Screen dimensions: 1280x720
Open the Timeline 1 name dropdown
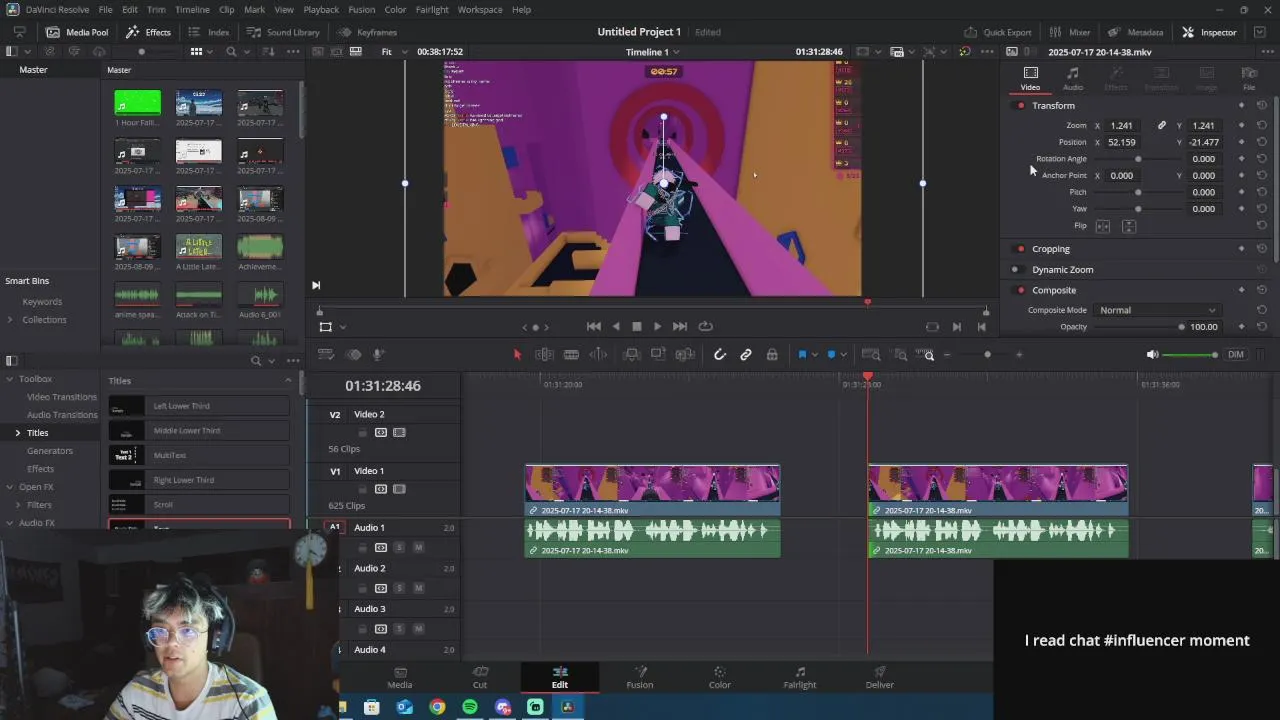[653, 52]
